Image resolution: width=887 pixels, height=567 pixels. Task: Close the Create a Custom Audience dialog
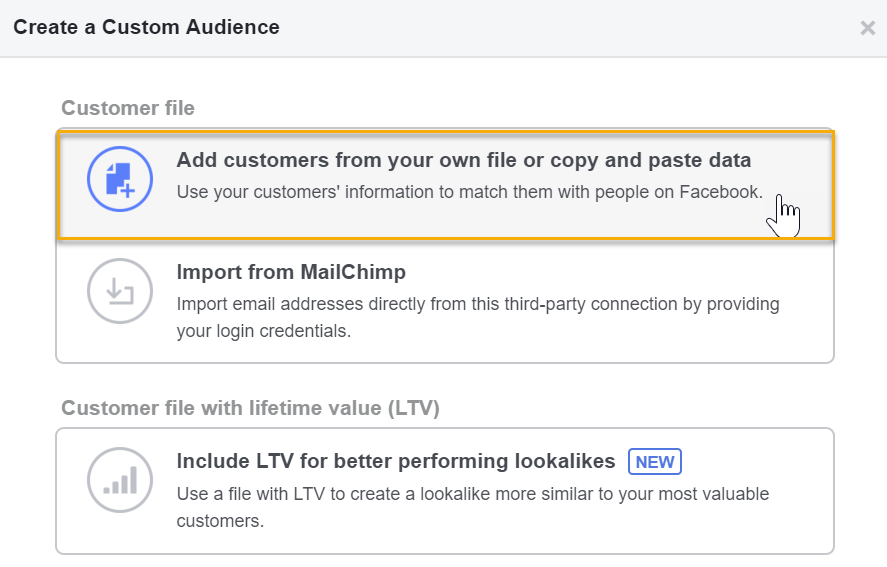[x=867, y=28]
